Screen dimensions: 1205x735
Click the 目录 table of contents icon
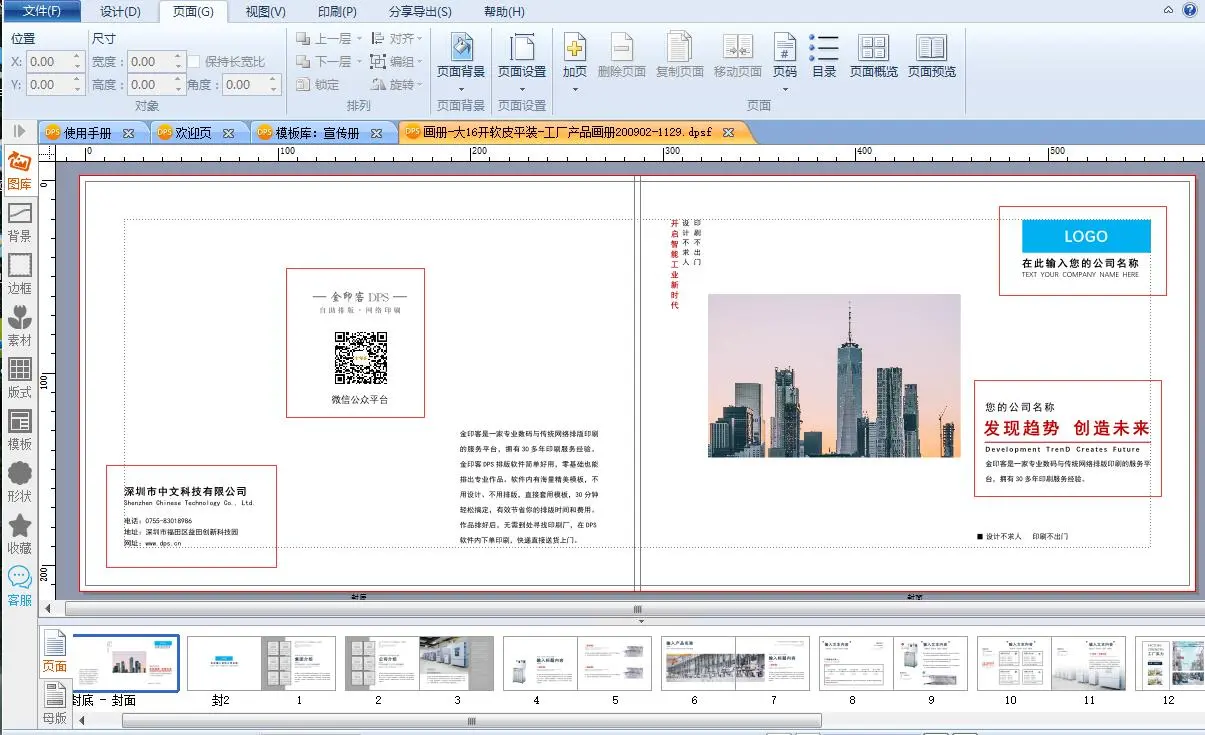coord(824,56)
